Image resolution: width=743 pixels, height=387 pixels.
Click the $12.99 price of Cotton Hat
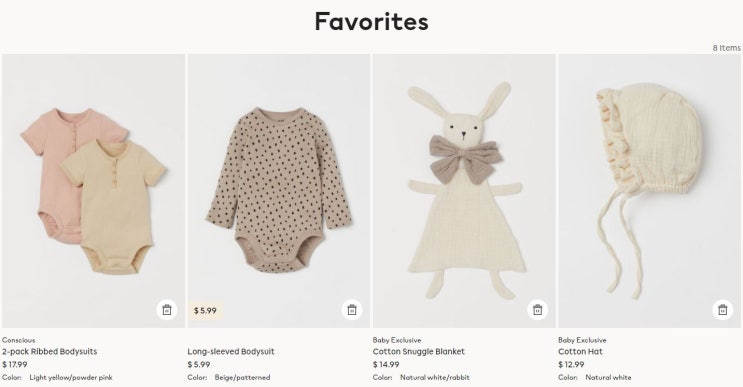571,365
